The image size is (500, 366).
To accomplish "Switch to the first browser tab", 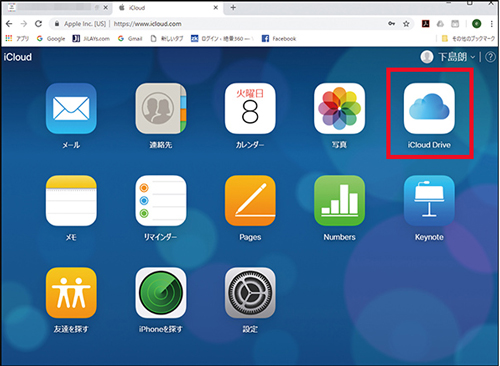I will [x=58, y=8].
